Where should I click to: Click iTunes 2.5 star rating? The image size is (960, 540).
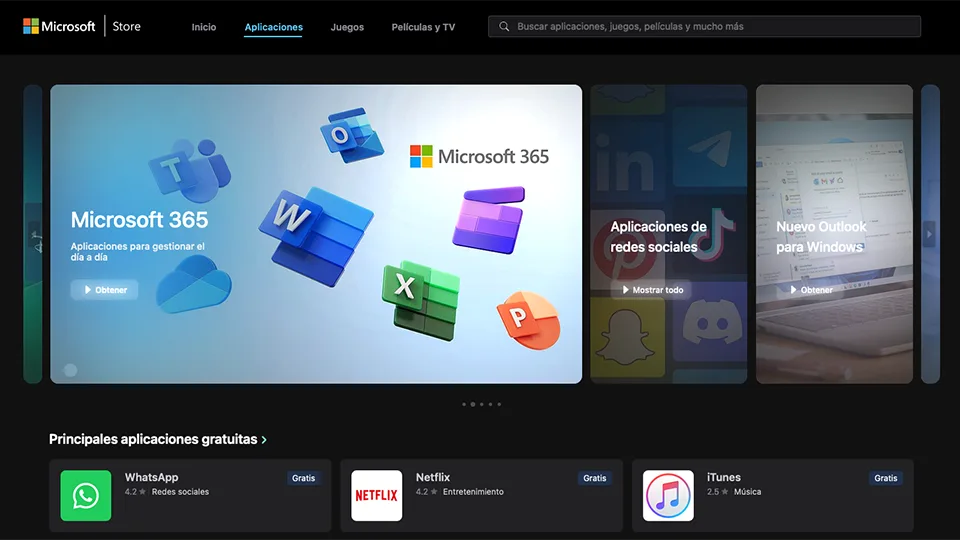pyautogui.click(x=718, y=492)
